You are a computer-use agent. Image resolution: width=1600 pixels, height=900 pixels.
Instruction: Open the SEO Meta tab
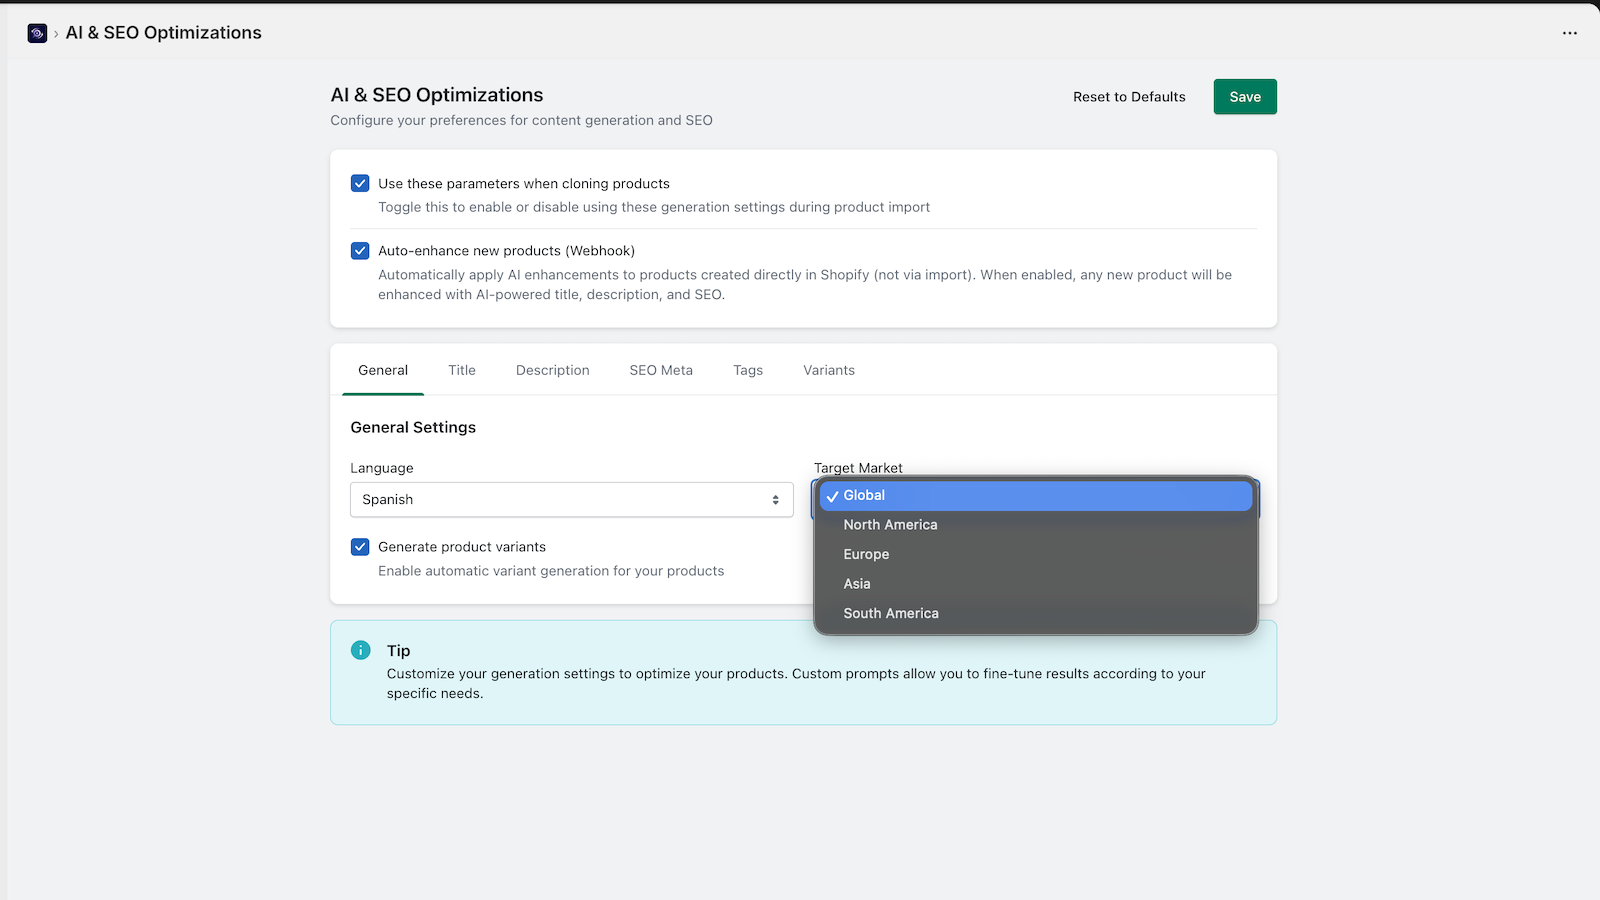point(660,370)
